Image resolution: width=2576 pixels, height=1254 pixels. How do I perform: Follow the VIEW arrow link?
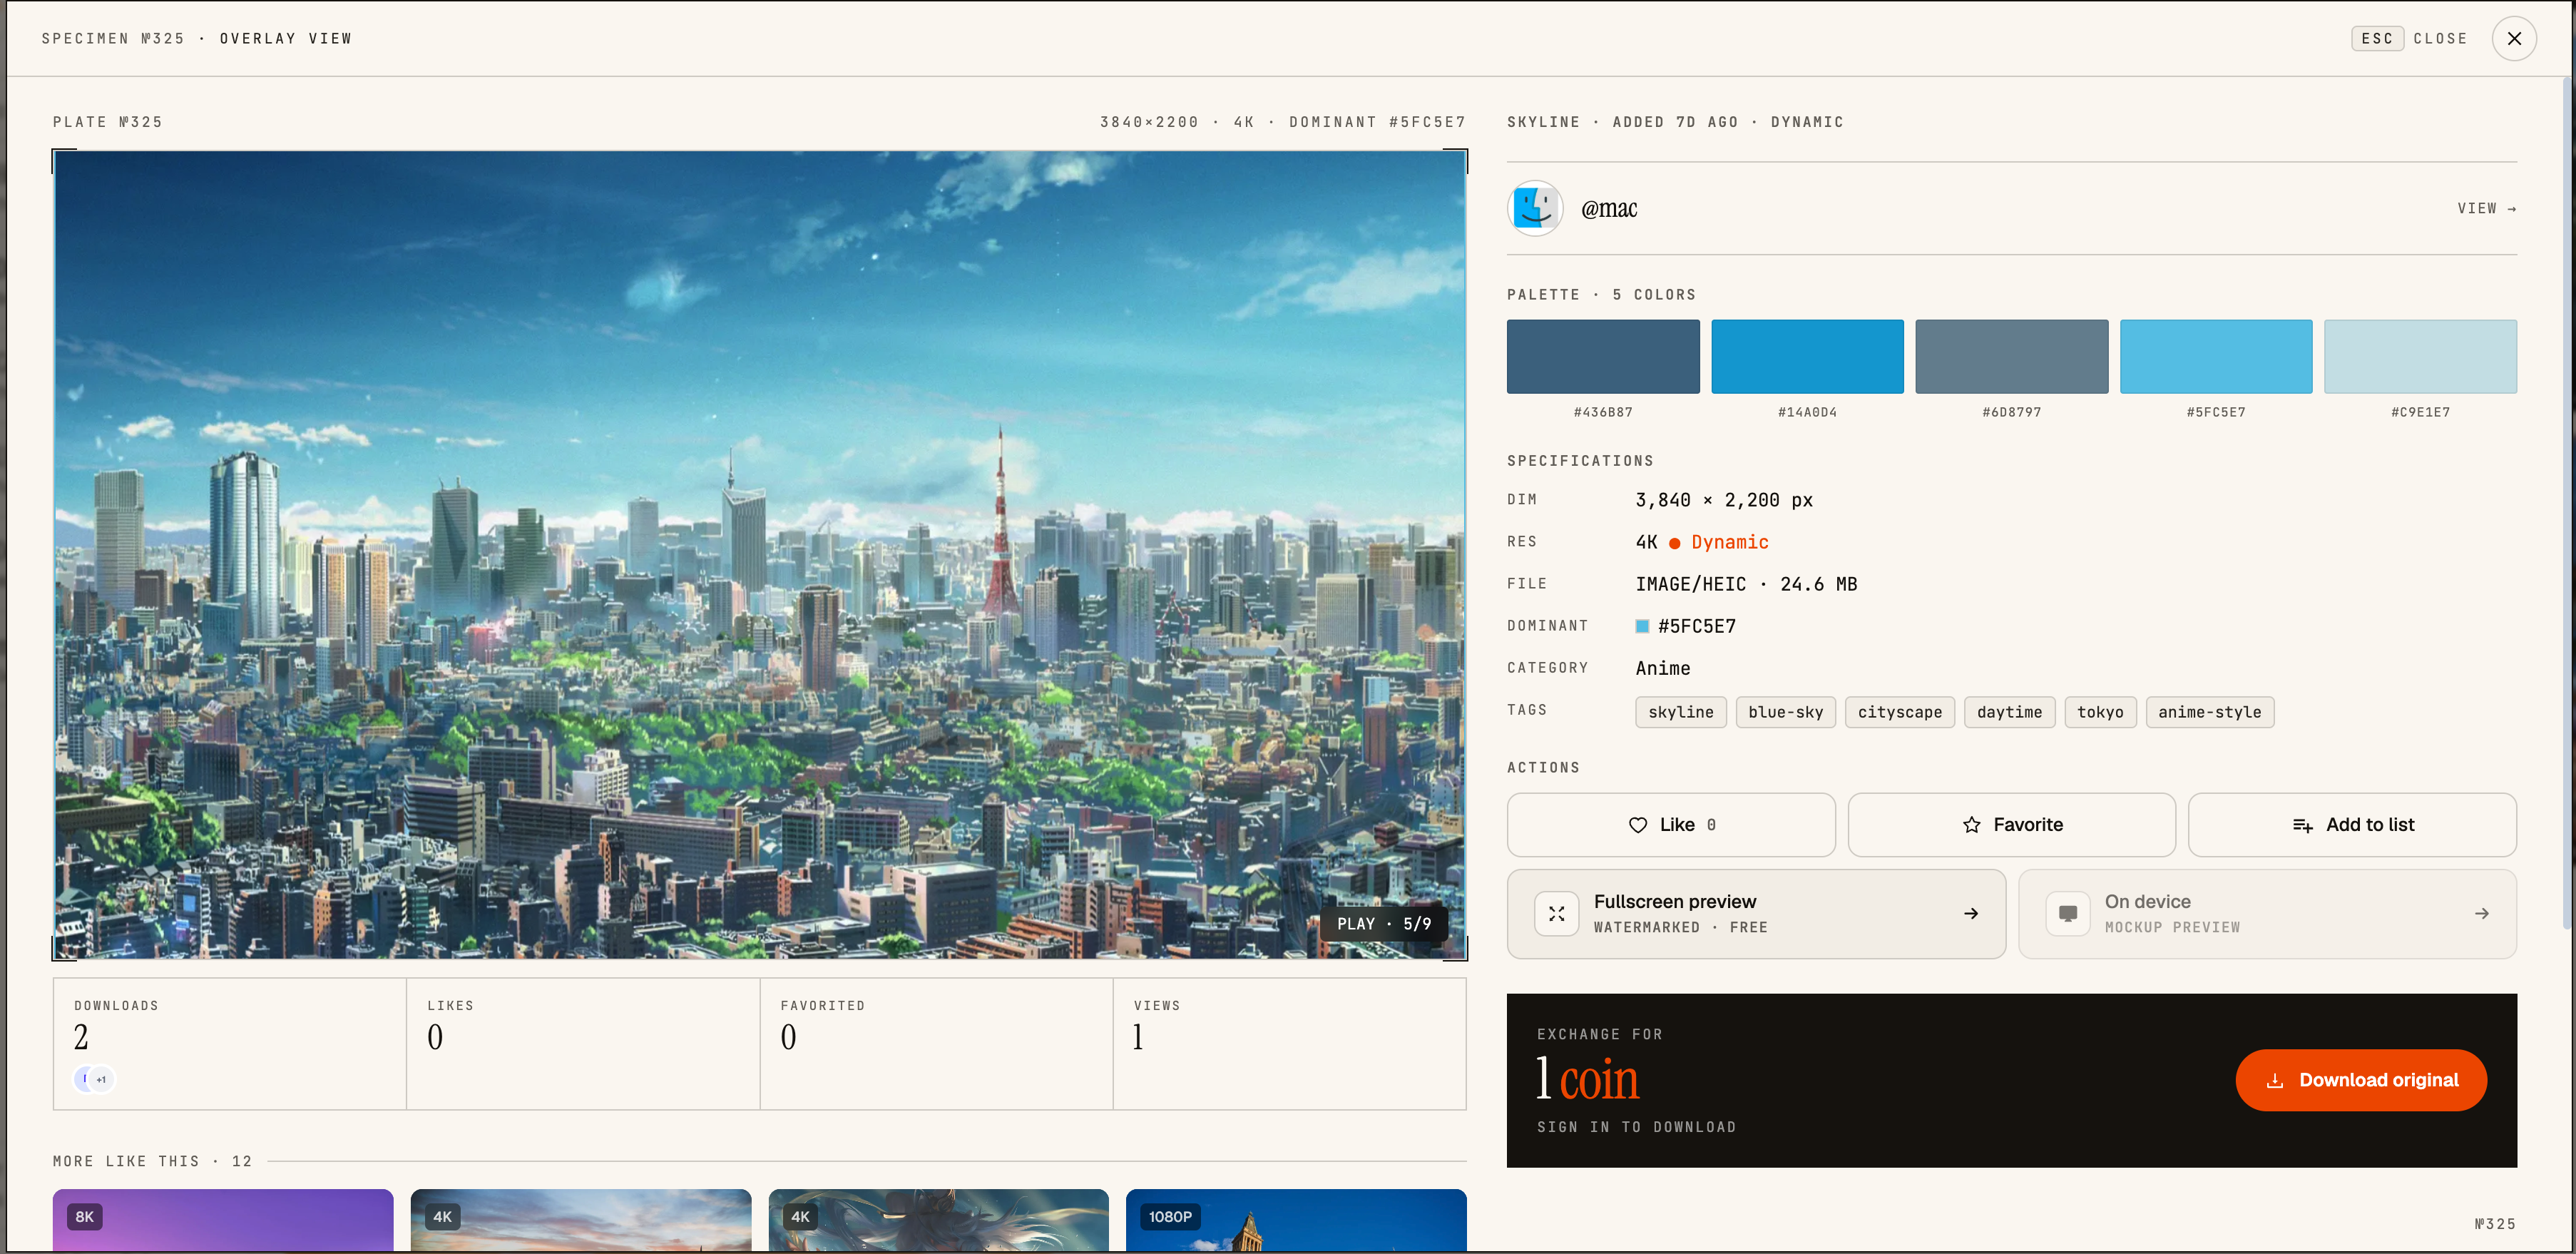pyautogui.click(x=2486, y=208)
